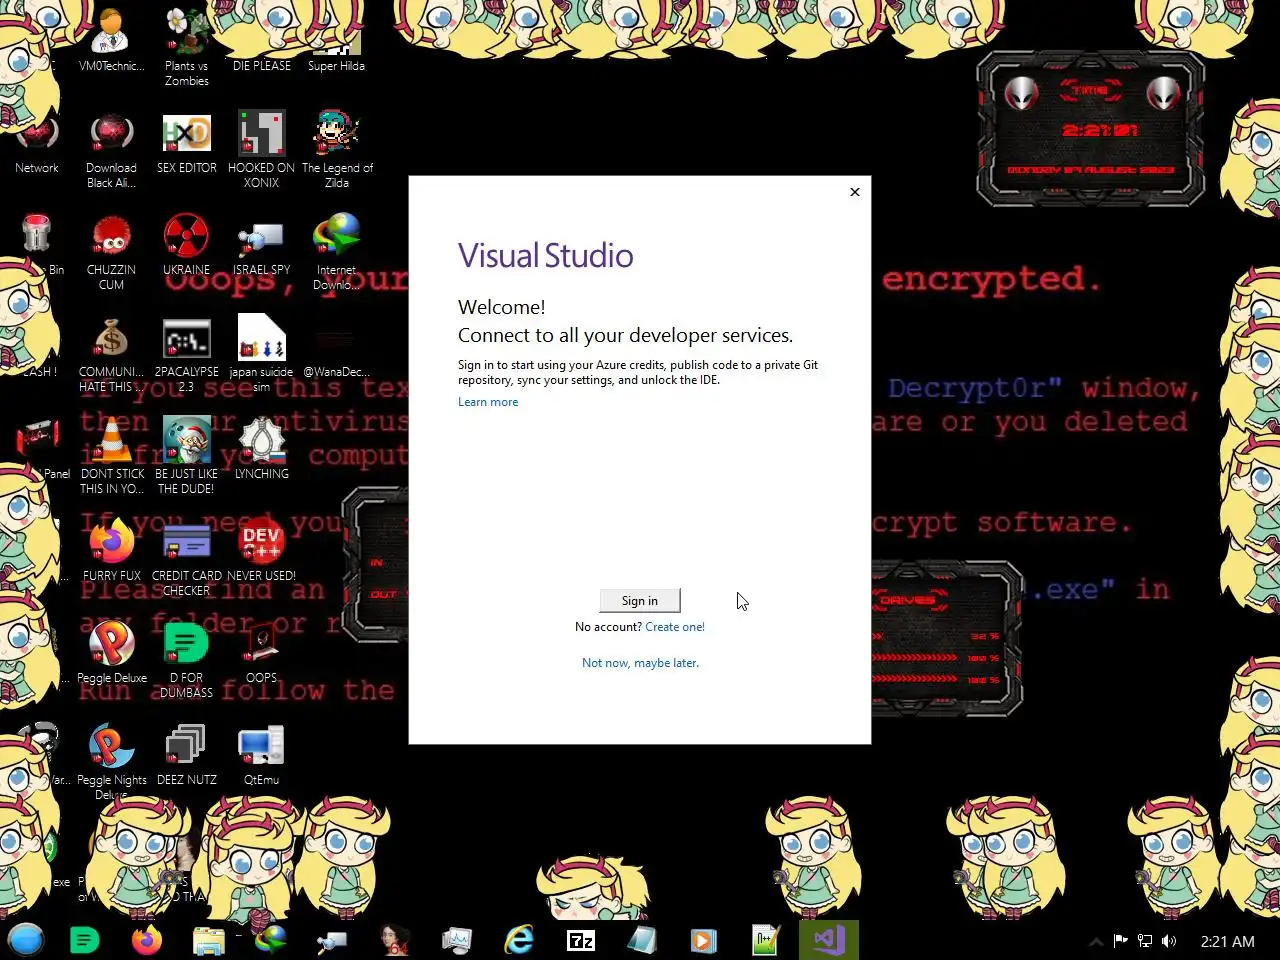The image size is (1280, 960).
Task: Open Notepad++ icon in the taskbar
Action: coord(766,940)
